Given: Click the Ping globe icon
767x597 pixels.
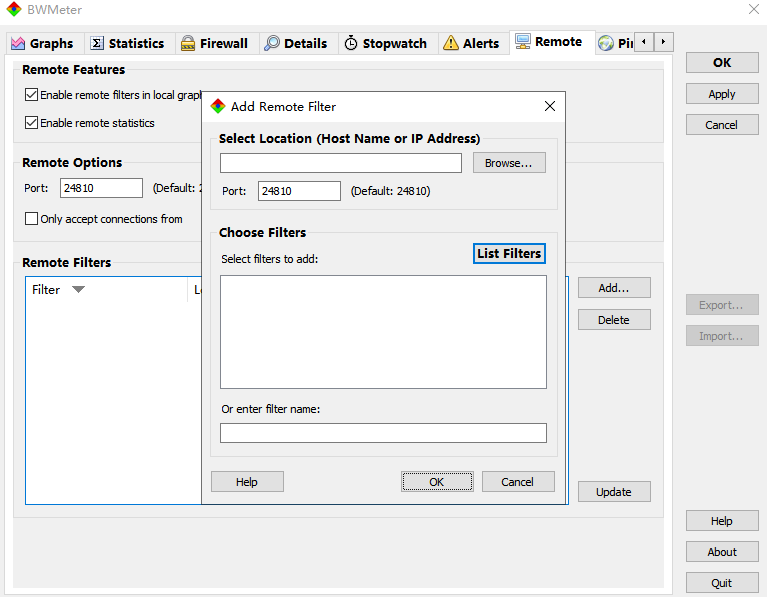Looking at the screenshot, I should click(x=606, y=43).
